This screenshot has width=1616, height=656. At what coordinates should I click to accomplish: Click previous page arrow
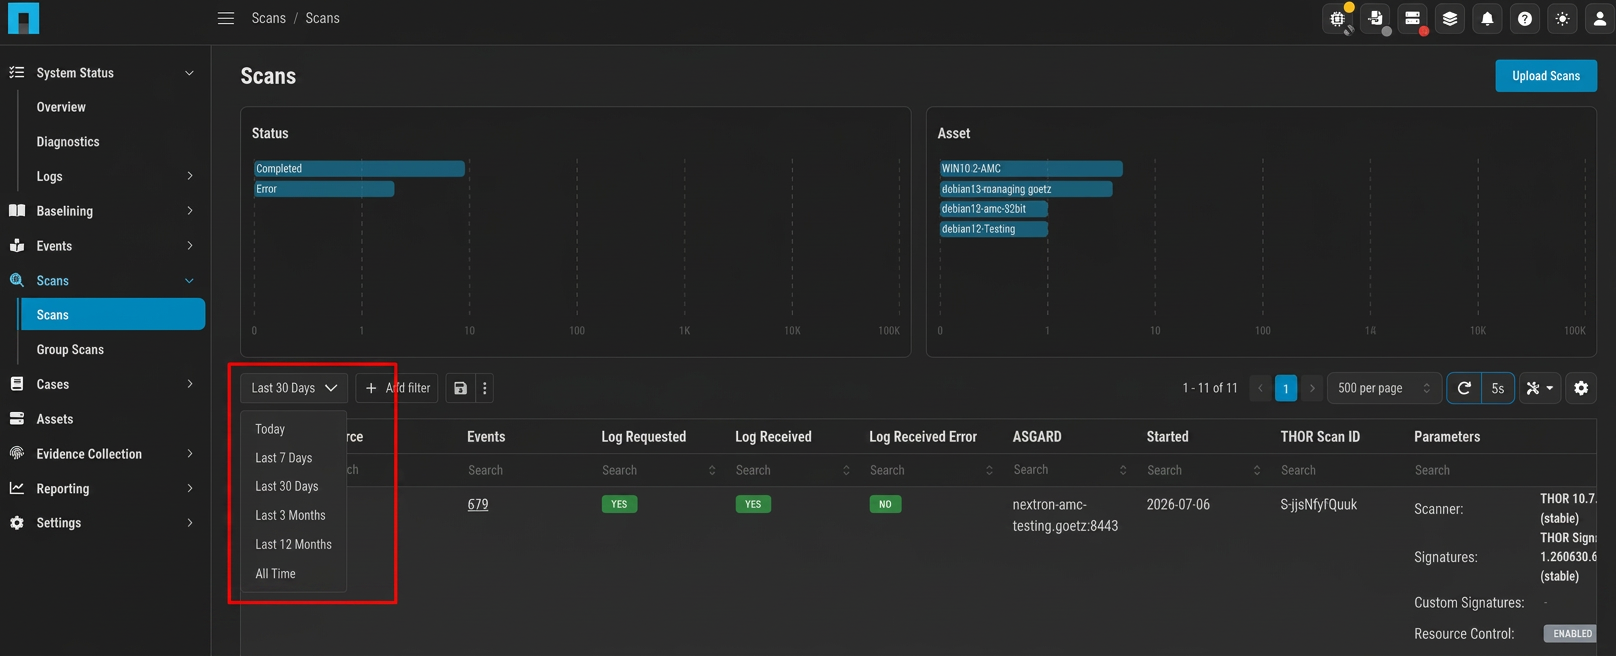[1260, 388]
